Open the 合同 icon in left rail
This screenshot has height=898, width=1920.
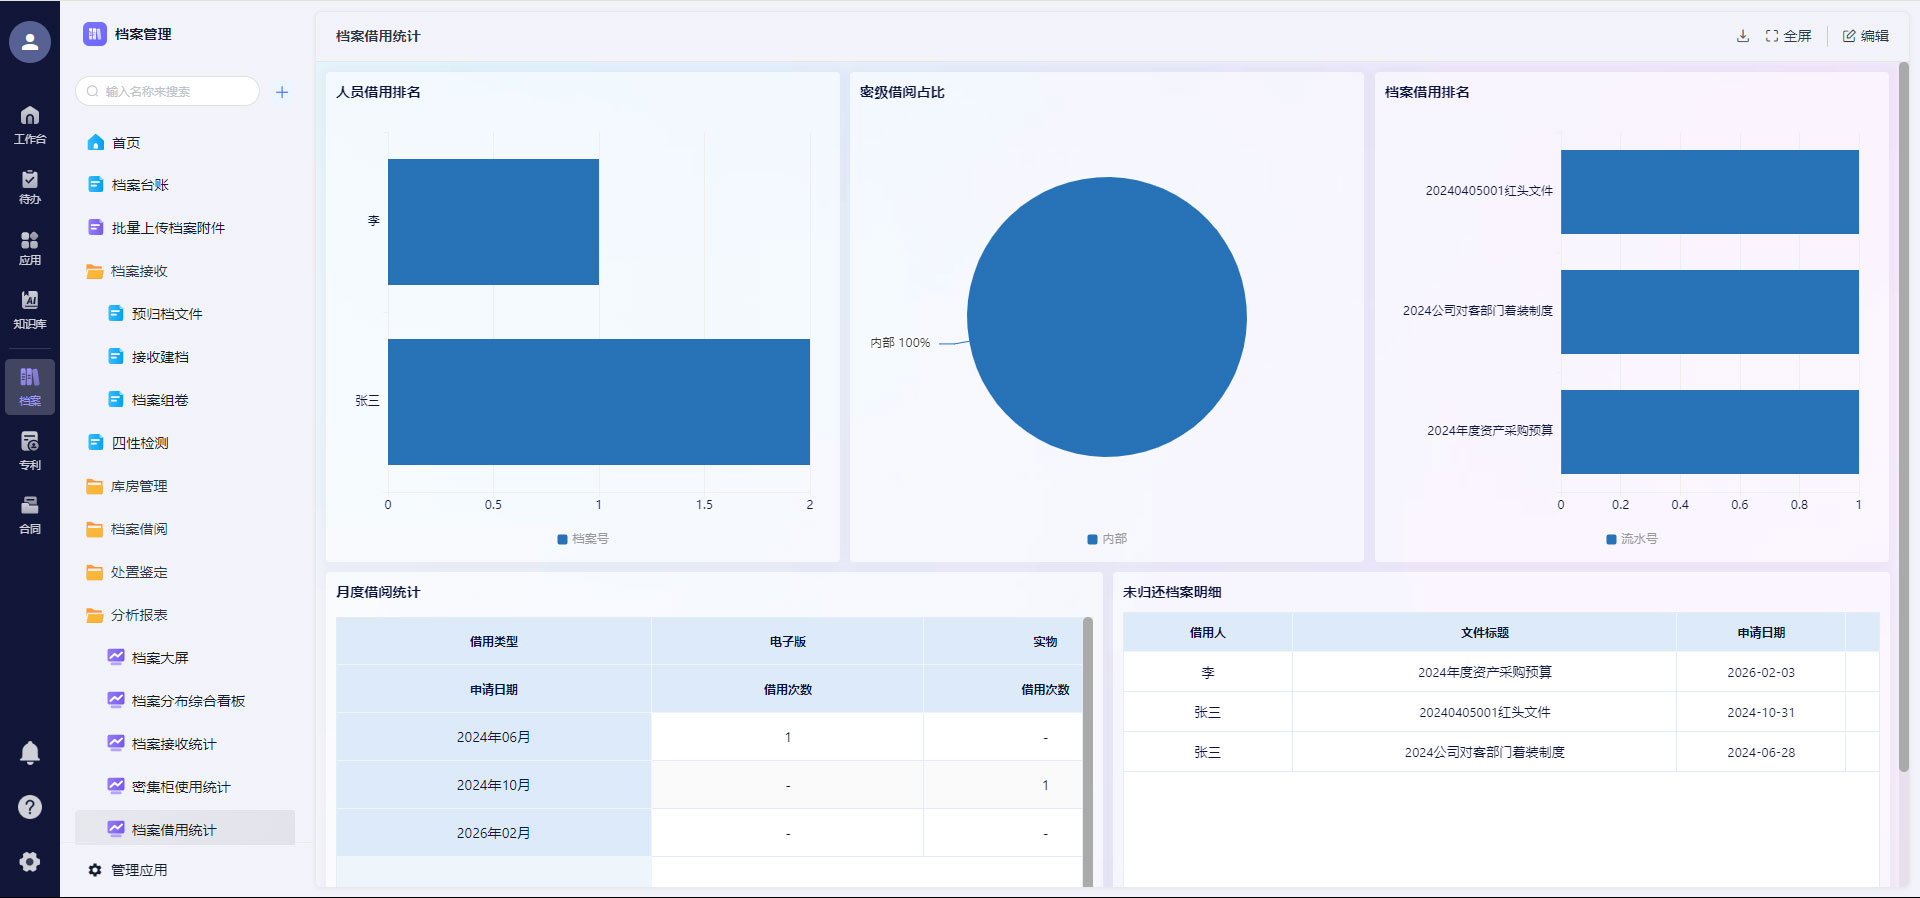point(30,515)
